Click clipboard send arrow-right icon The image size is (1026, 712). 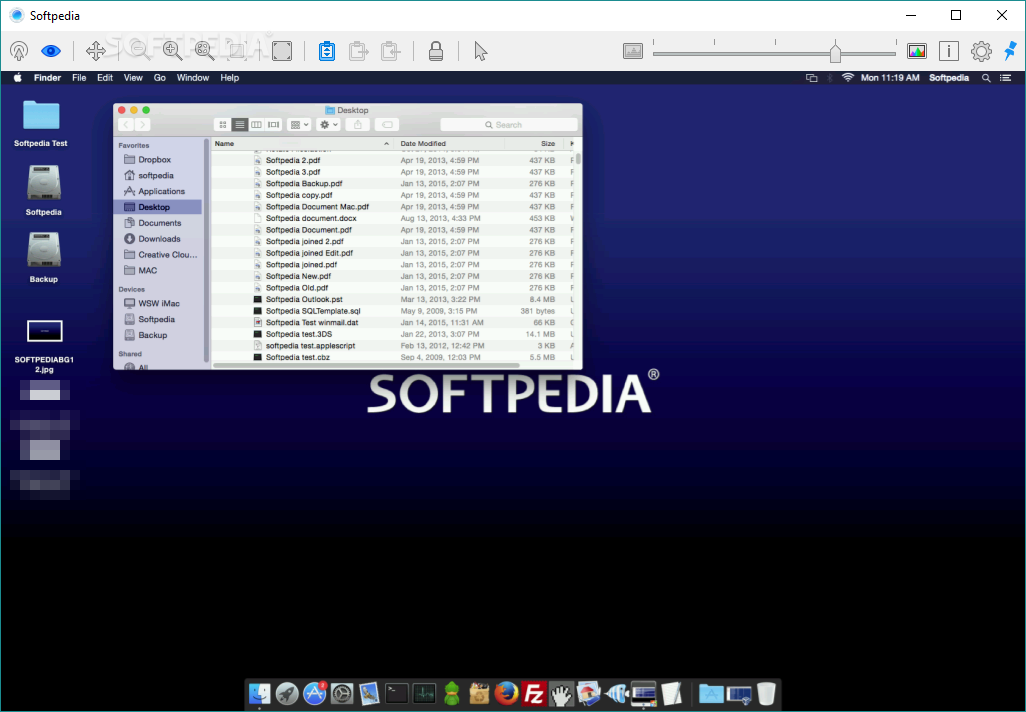coord(359,51)
